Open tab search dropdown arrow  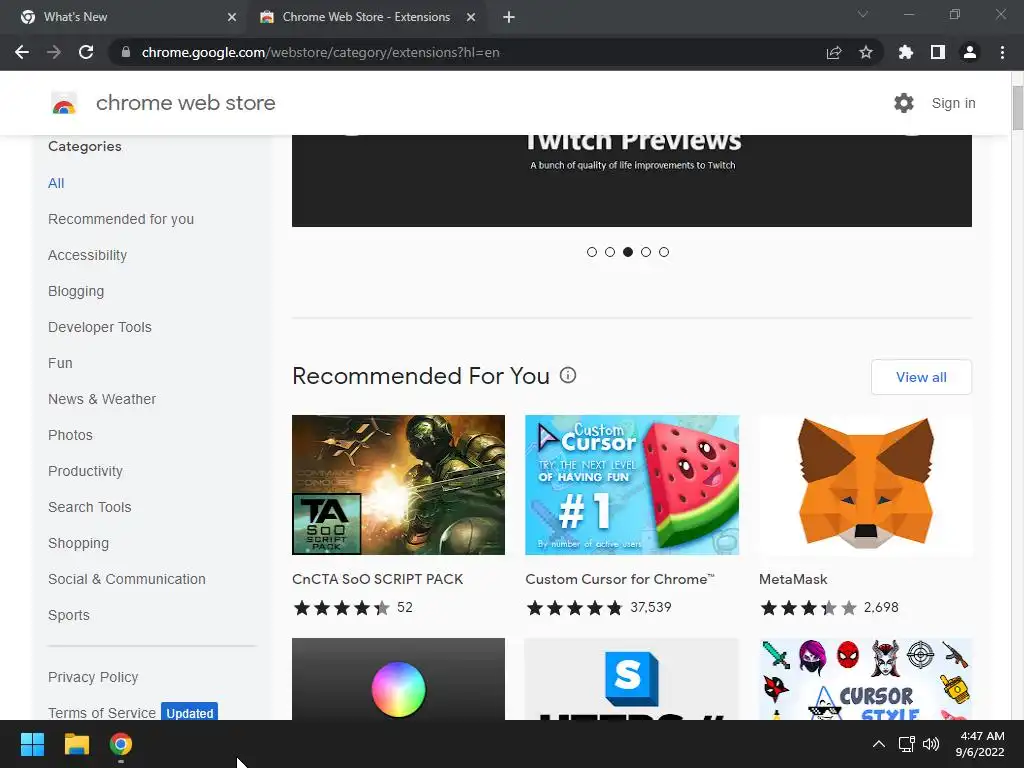coord(863,14)
